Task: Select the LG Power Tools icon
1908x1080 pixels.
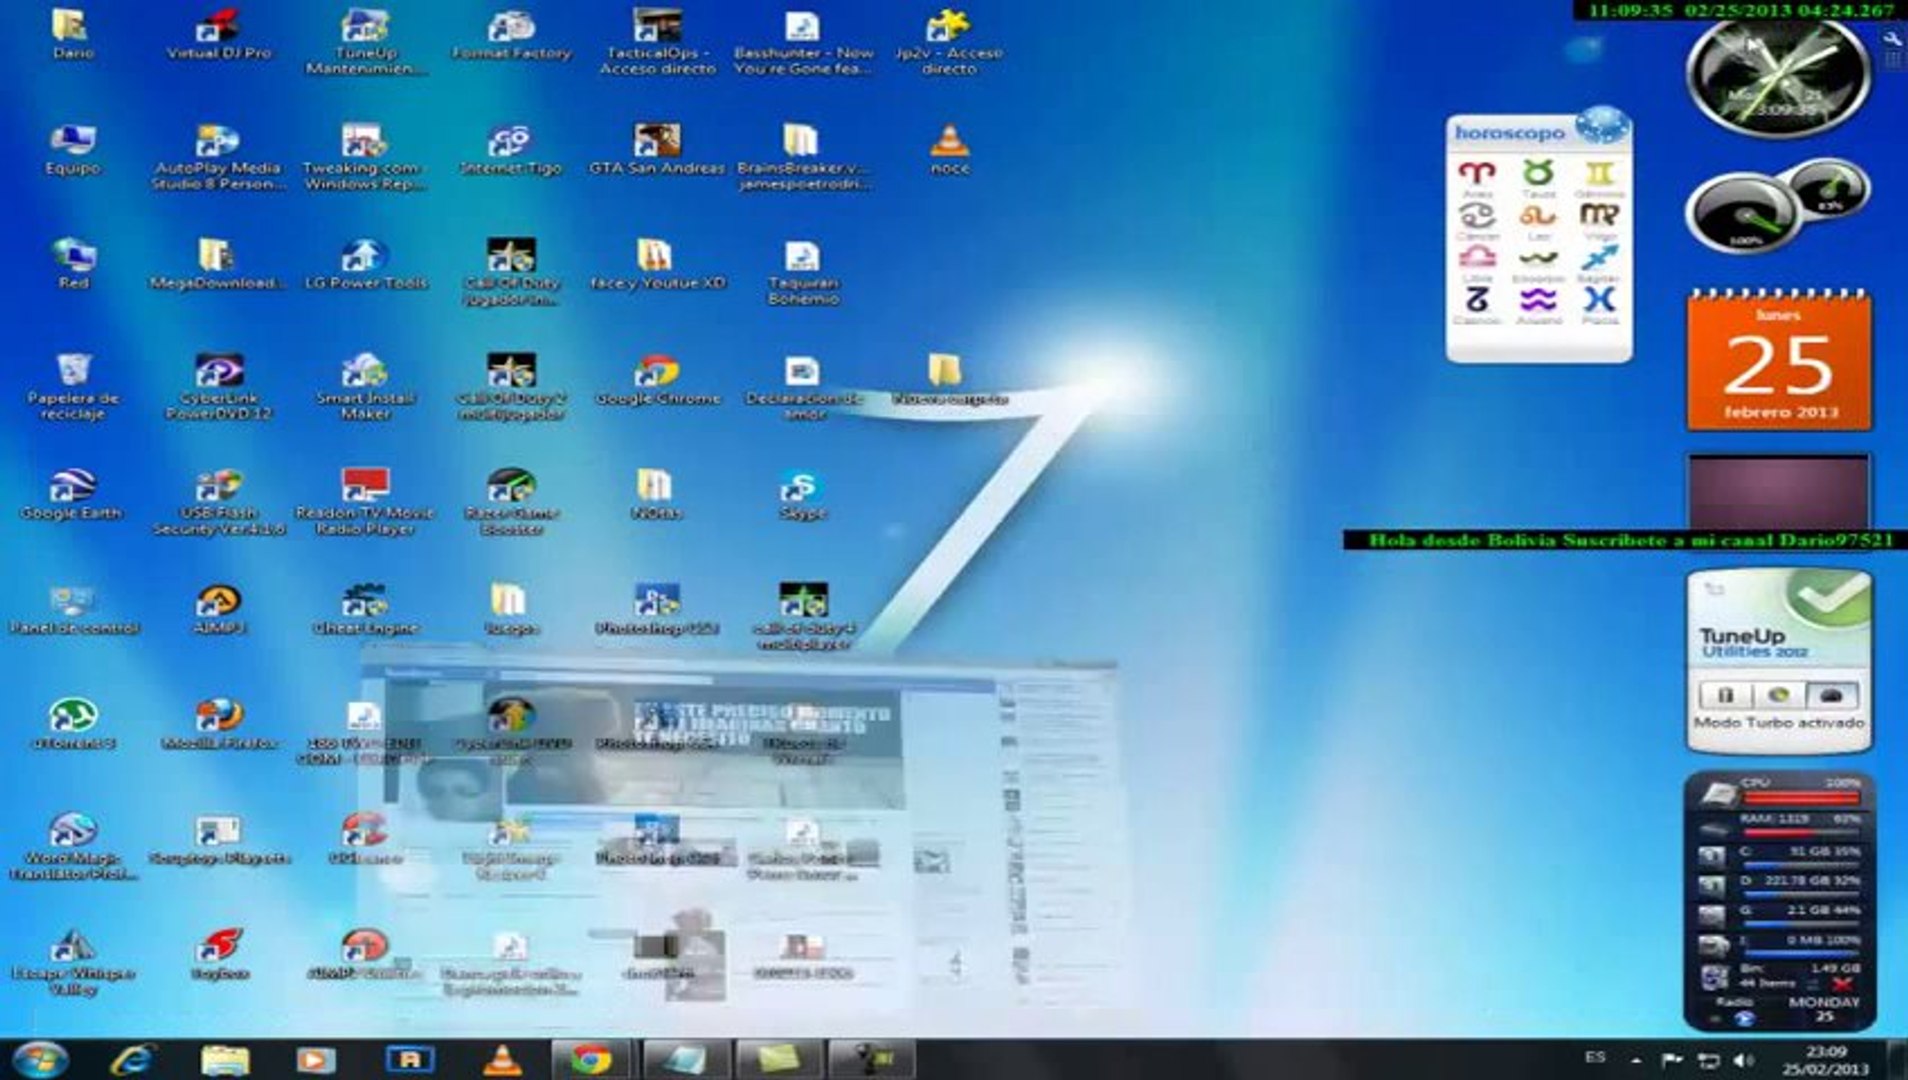Action: tap(365, 264)
